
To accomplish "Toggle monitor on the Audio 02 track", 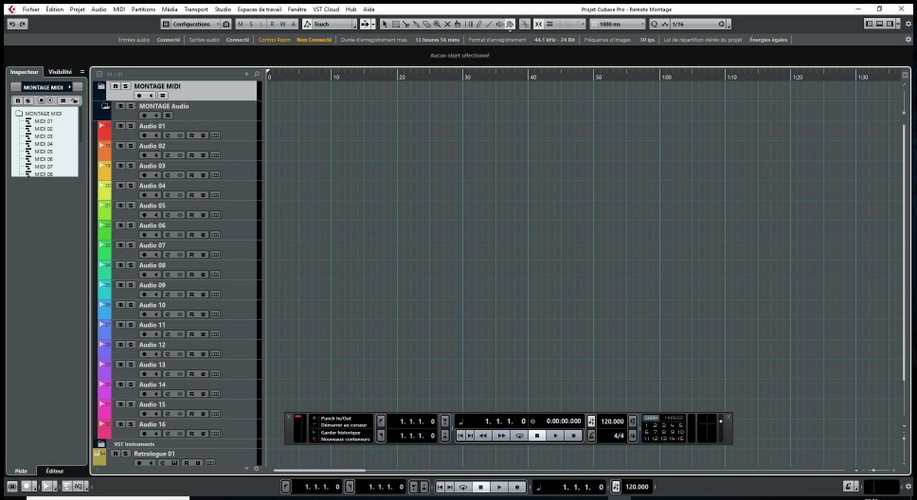I will click(155, 156).
